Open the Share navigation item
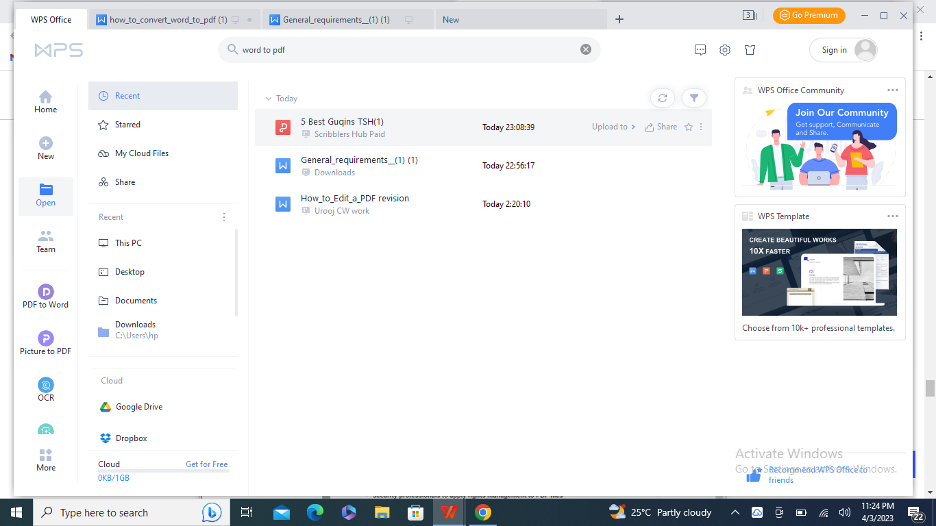 163,182
